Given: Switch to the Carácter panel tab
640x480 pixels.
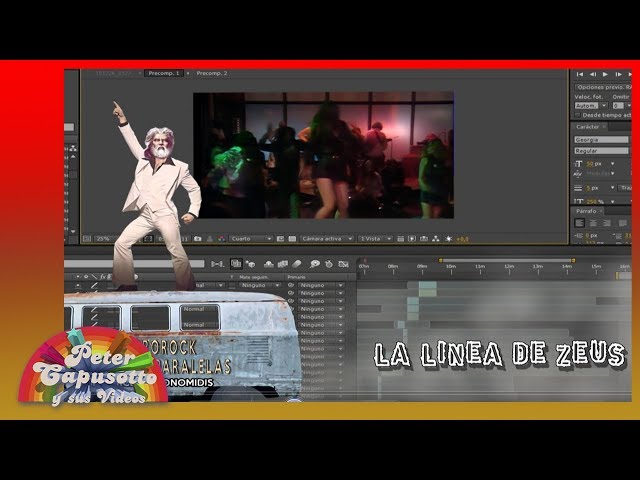Looking at the screenshot, I should pos(588,127).
